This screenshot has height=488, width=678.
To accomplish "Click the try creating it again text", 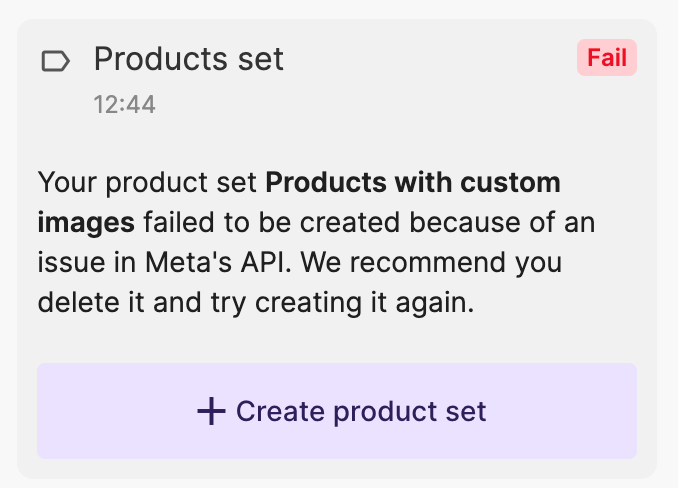I will (342, 303).
